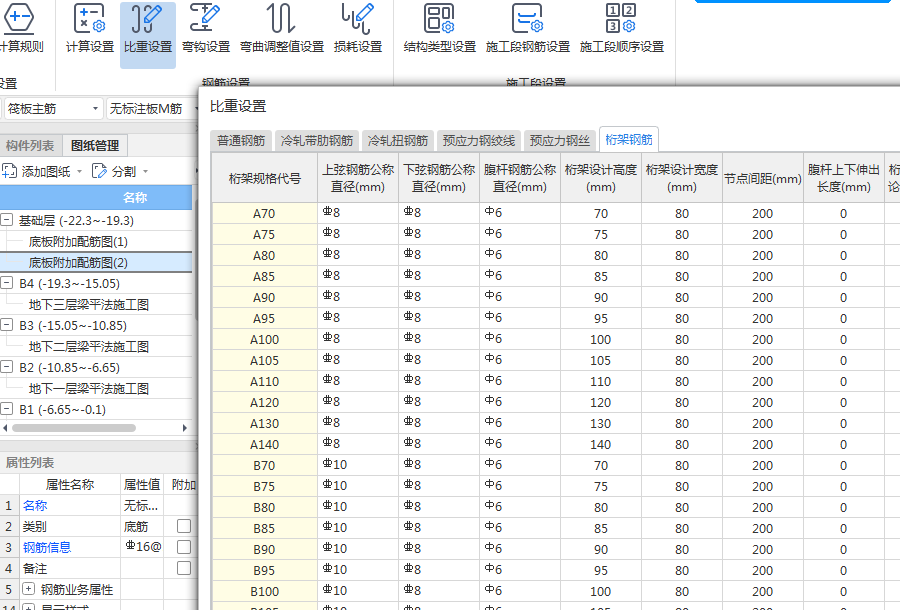This screenshot has height=610, width=900.
Task: Open the 分割 dropdown arrow
Action: coord(145,172)
